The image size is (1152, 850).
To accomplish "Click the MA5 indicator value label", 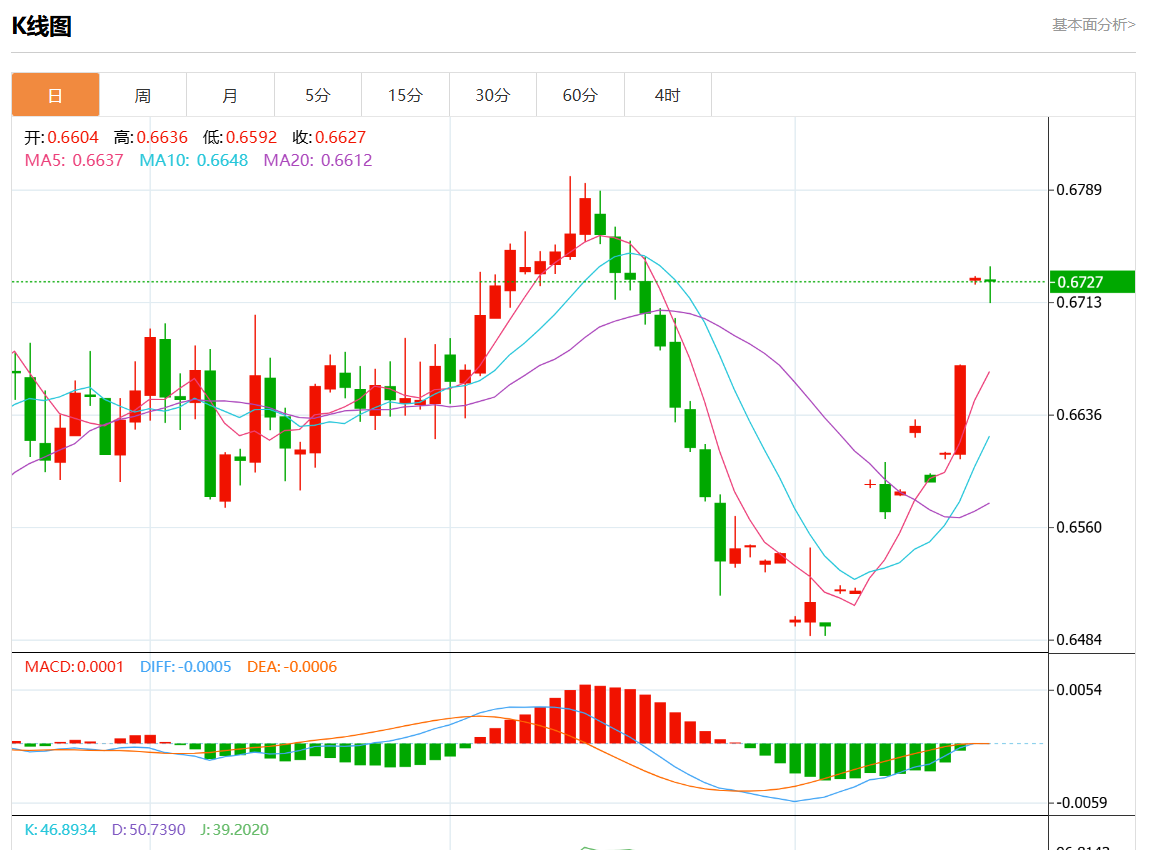I will pyautogui.click(x=74, y=160).
